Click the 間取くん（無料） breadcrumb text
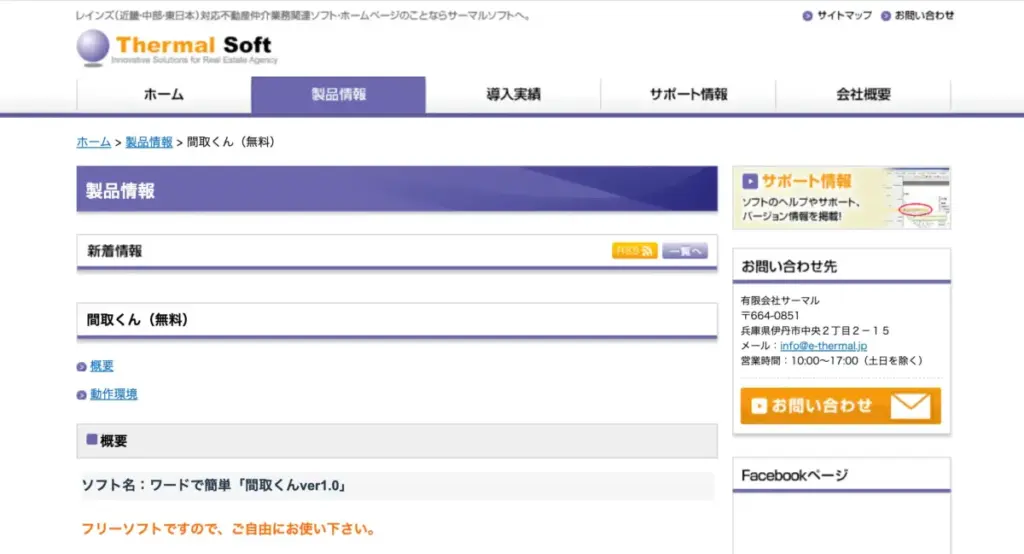 pos(233,142)
